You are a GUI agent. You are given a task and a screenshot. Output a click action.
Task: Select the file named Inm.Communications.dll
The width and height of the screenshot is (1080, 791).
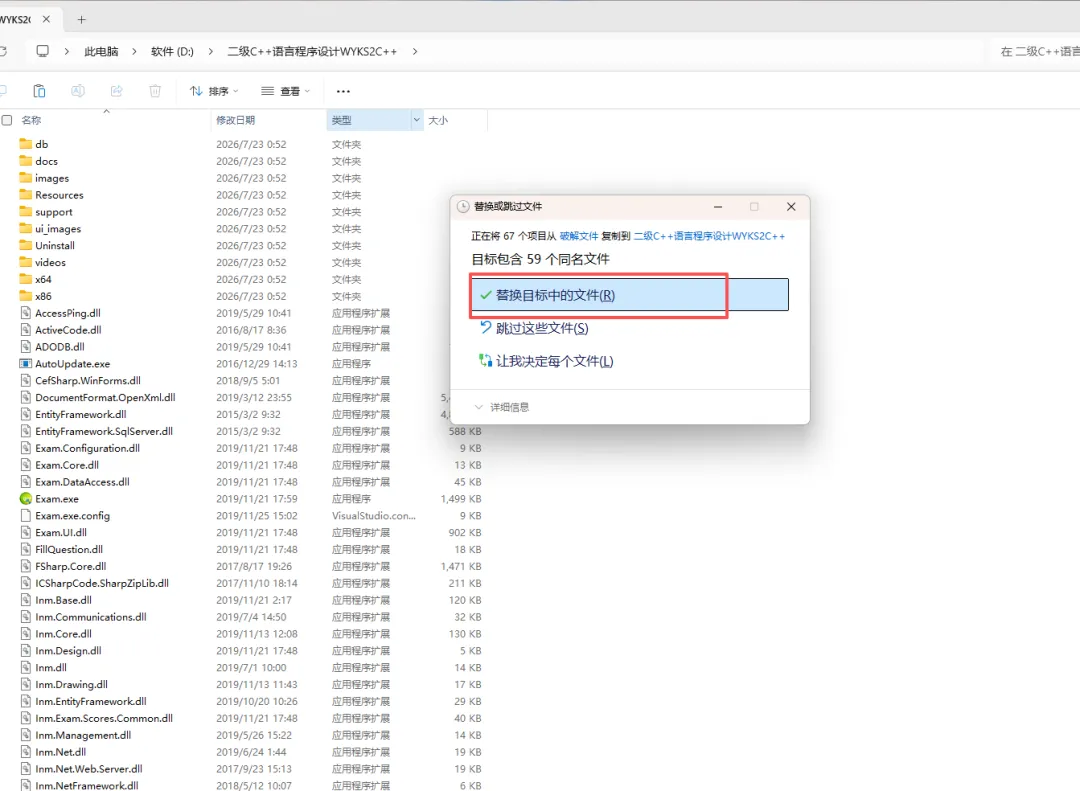(x=91, y=617)
